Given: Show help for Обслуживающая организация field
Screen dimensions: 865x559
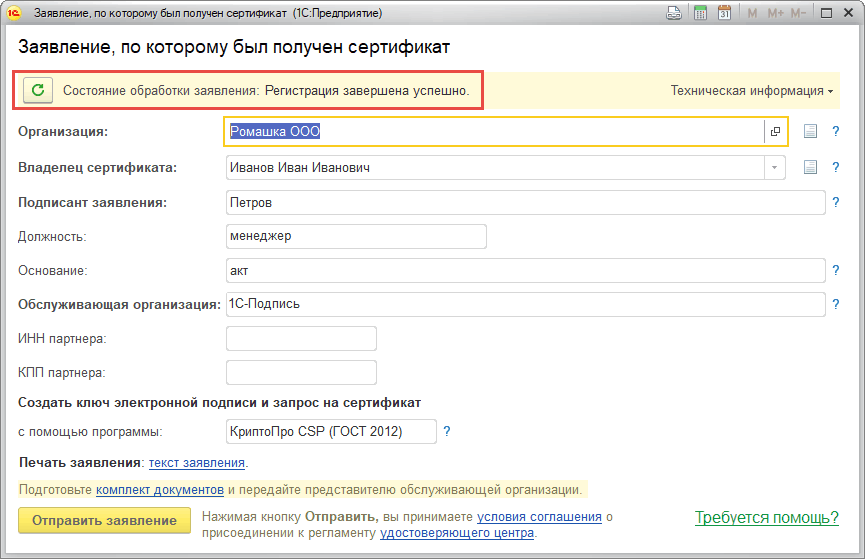Looking at the screenshot, I should tap(834, 303).
